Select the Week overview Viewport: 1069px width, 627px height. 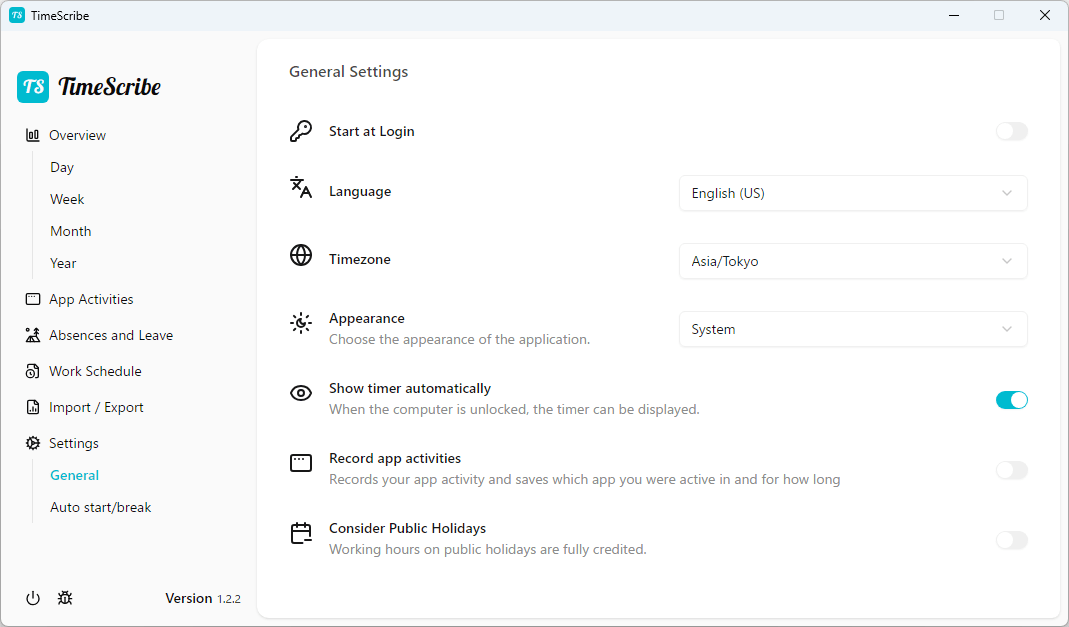click(x=67, y=199)
